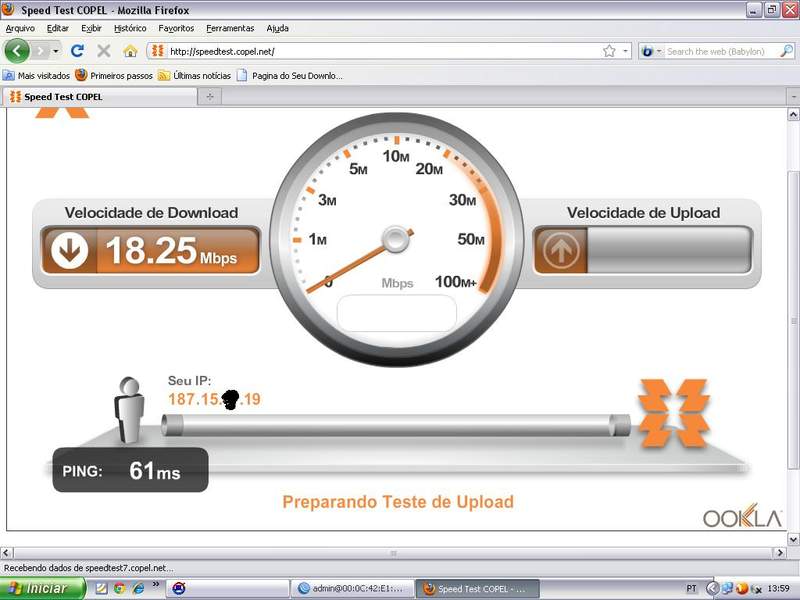Open the Histórico menu
Viewport: 800px width, 600px height.
[130, 29]
